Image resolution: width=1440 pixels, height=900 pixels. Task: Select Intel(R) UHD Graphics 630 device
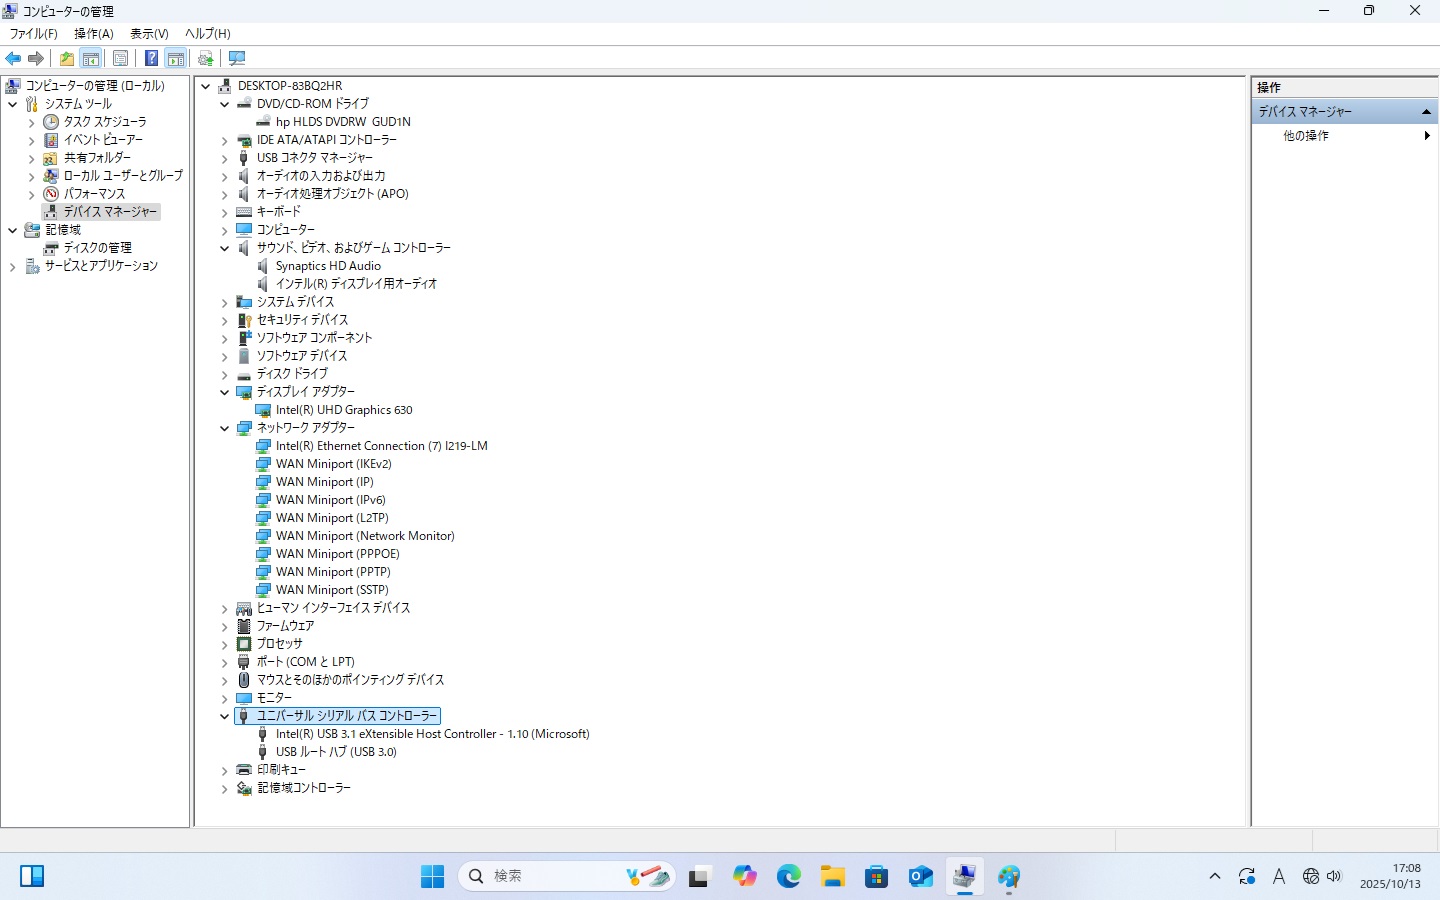click(343, 410)
